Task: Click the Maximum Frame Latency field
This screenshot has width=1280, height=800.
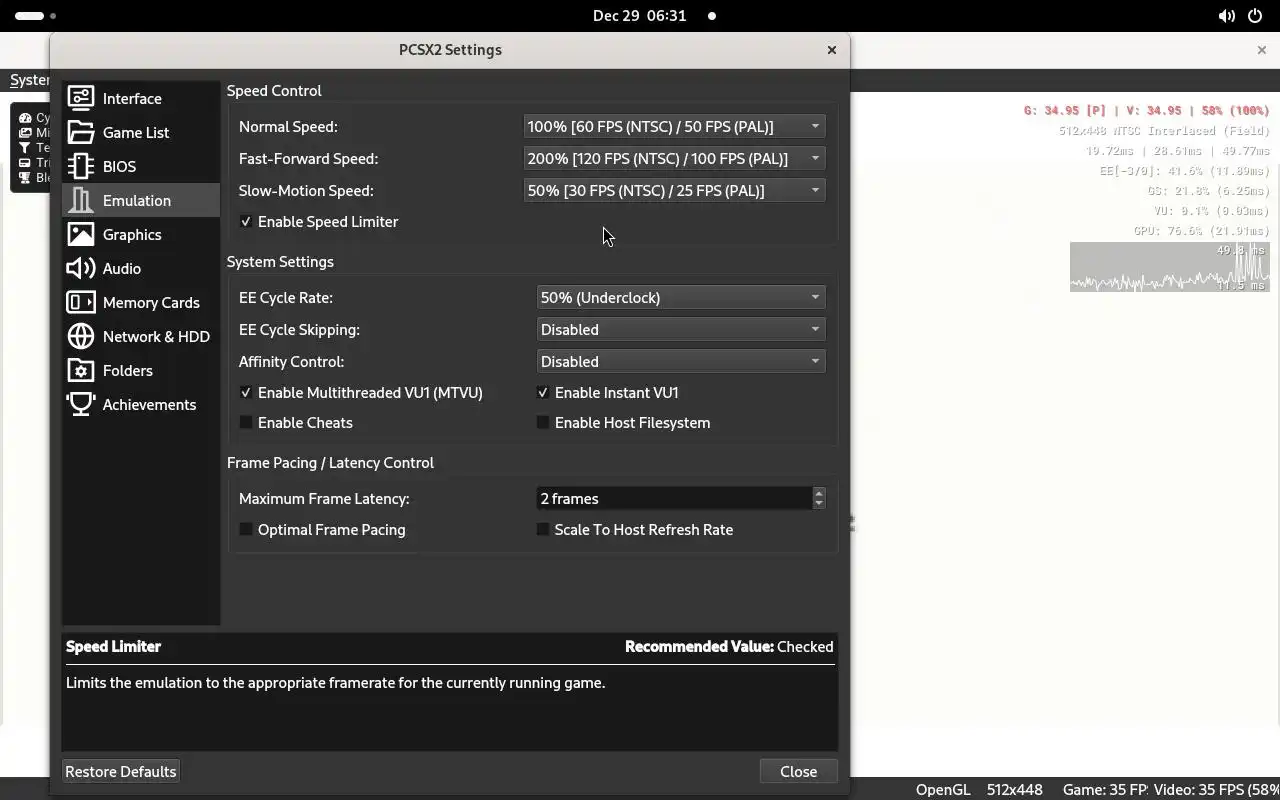Action: coord(674,498)
